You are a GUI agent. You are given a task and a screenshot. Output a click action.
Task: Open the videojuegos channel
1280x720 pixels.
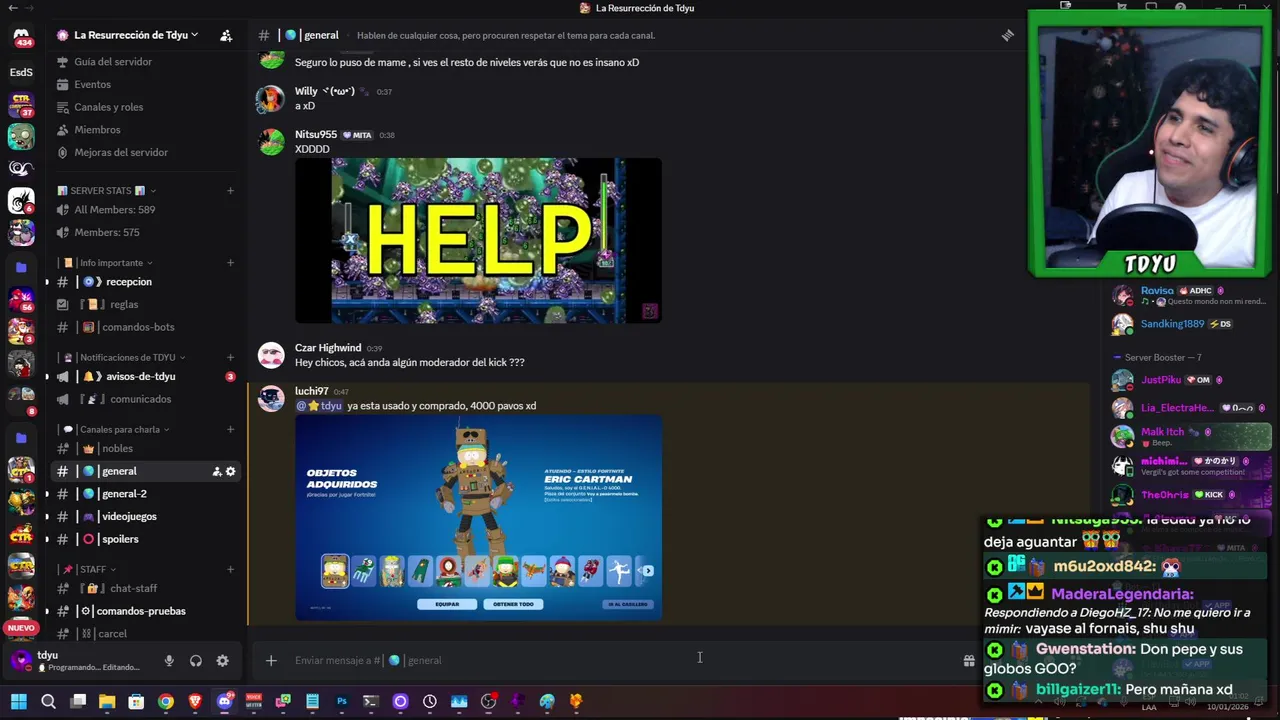[x=146, y=516]
